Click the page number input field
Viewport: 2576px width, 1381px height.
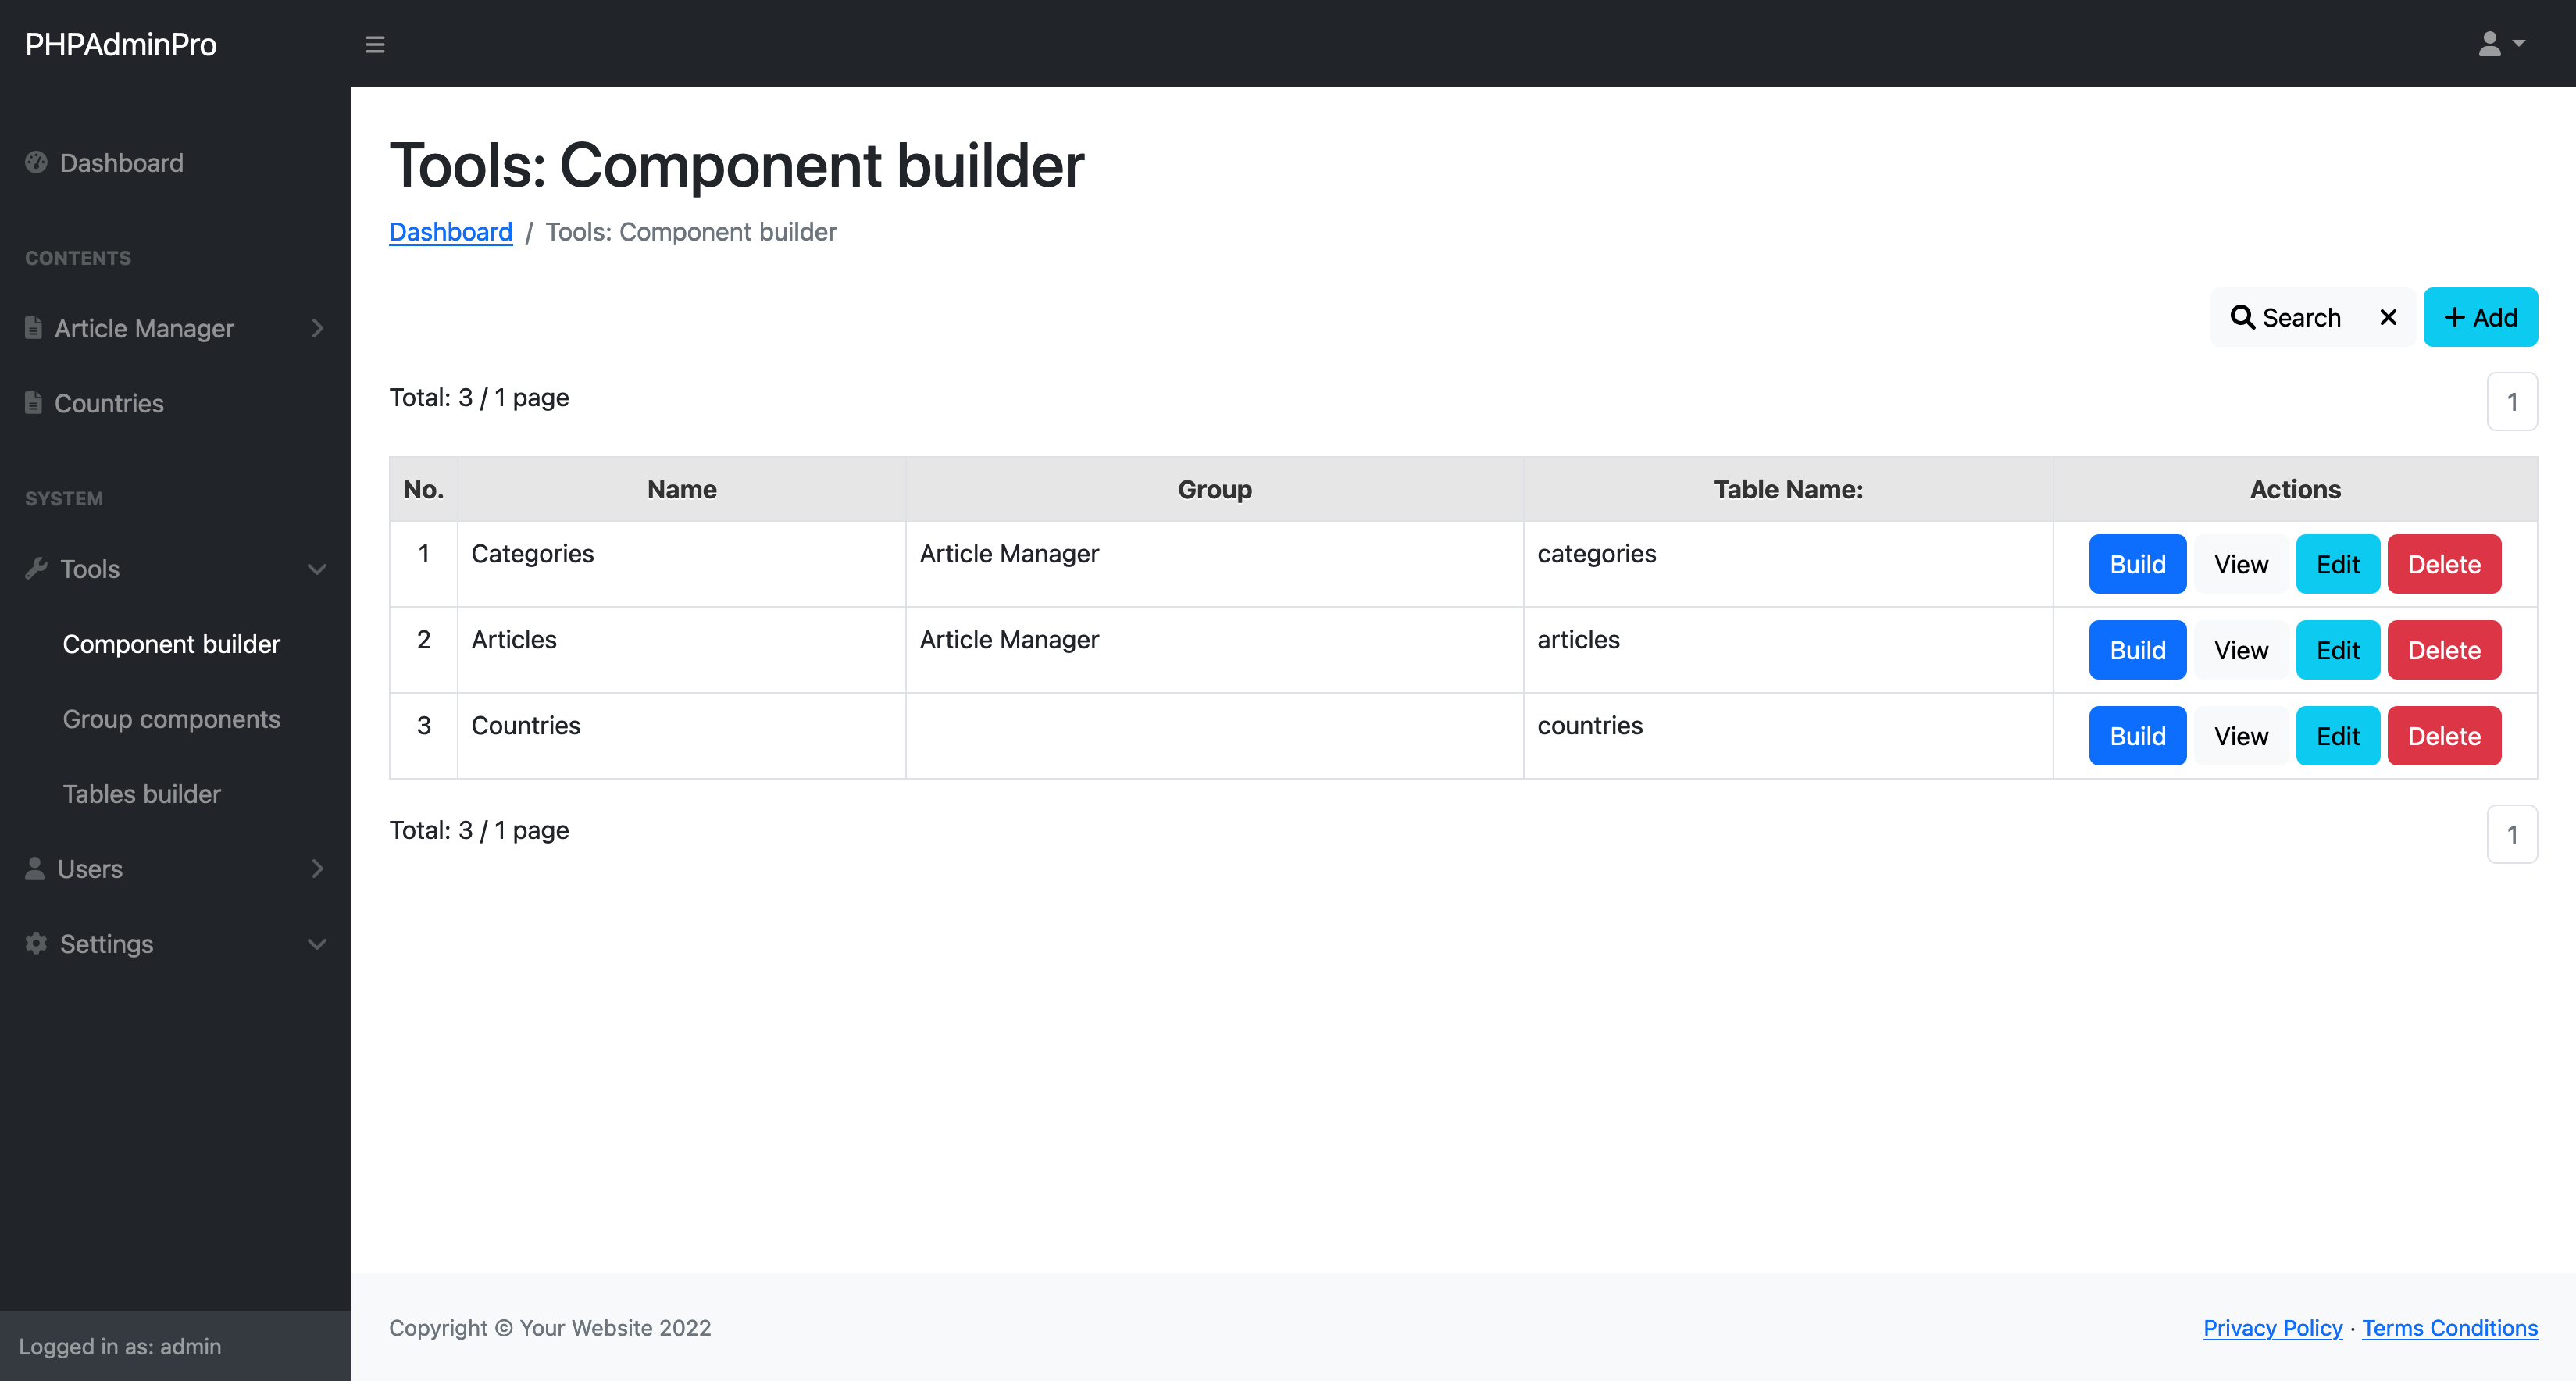pyautogui.click(x=2511, y=401)
